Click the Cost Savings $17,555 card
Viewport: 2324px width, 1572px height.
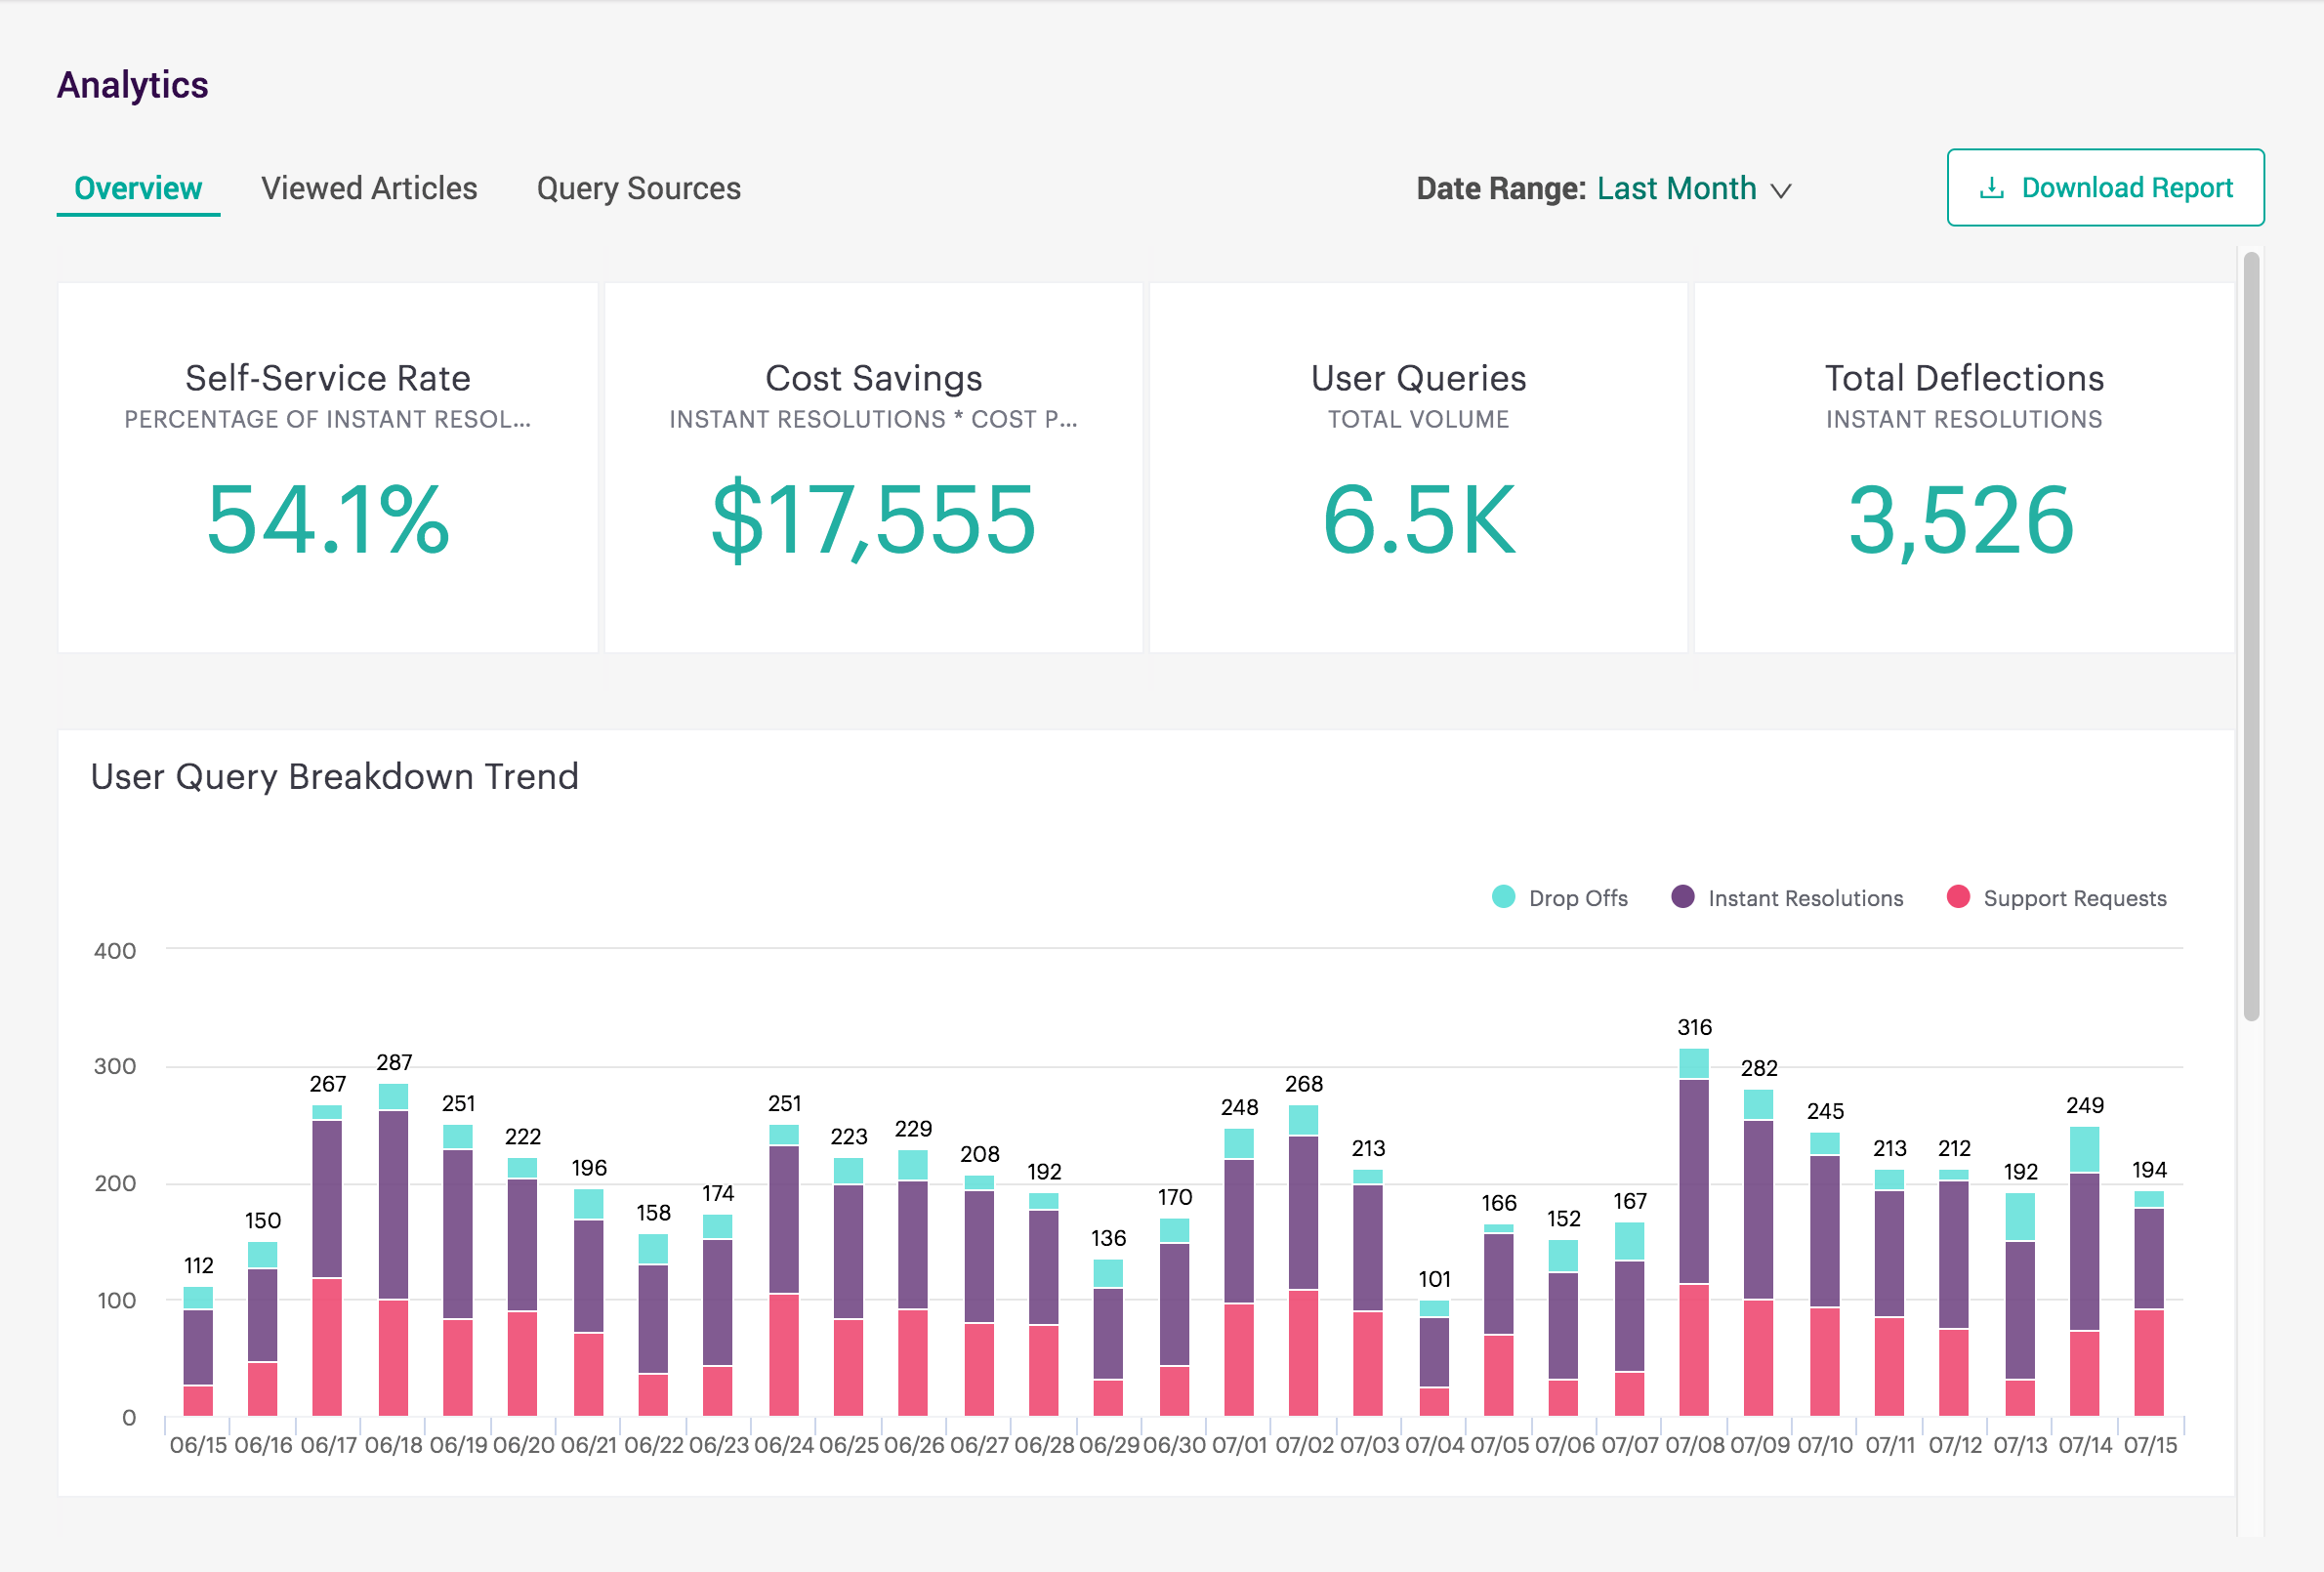pos(873,468)
